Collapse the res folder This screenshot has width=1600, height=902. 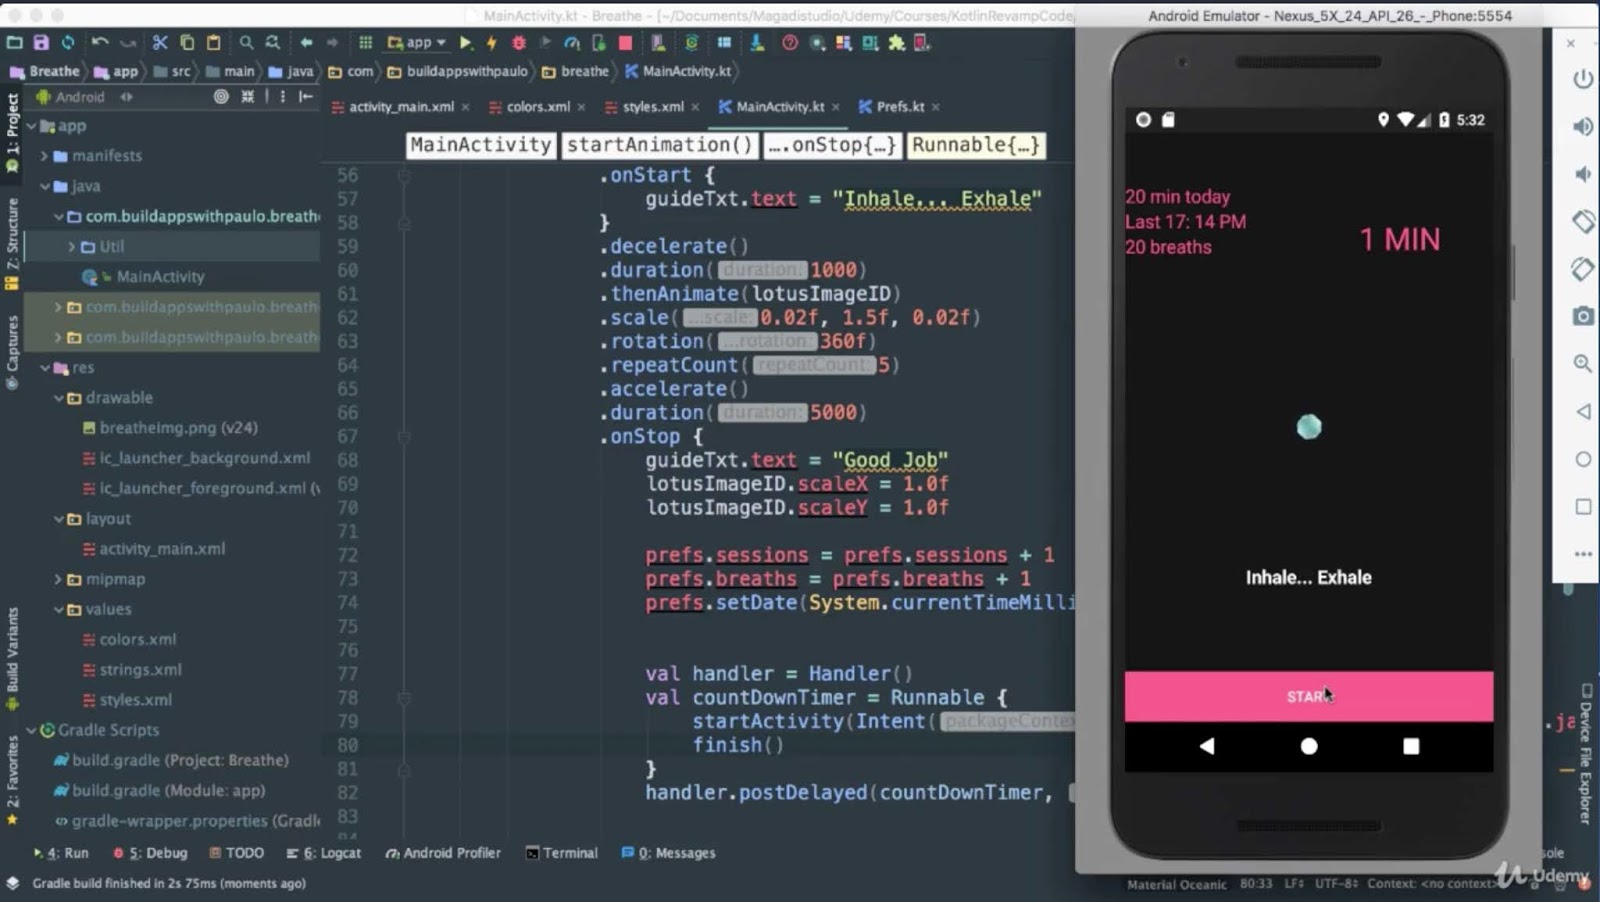coord(44,367)
